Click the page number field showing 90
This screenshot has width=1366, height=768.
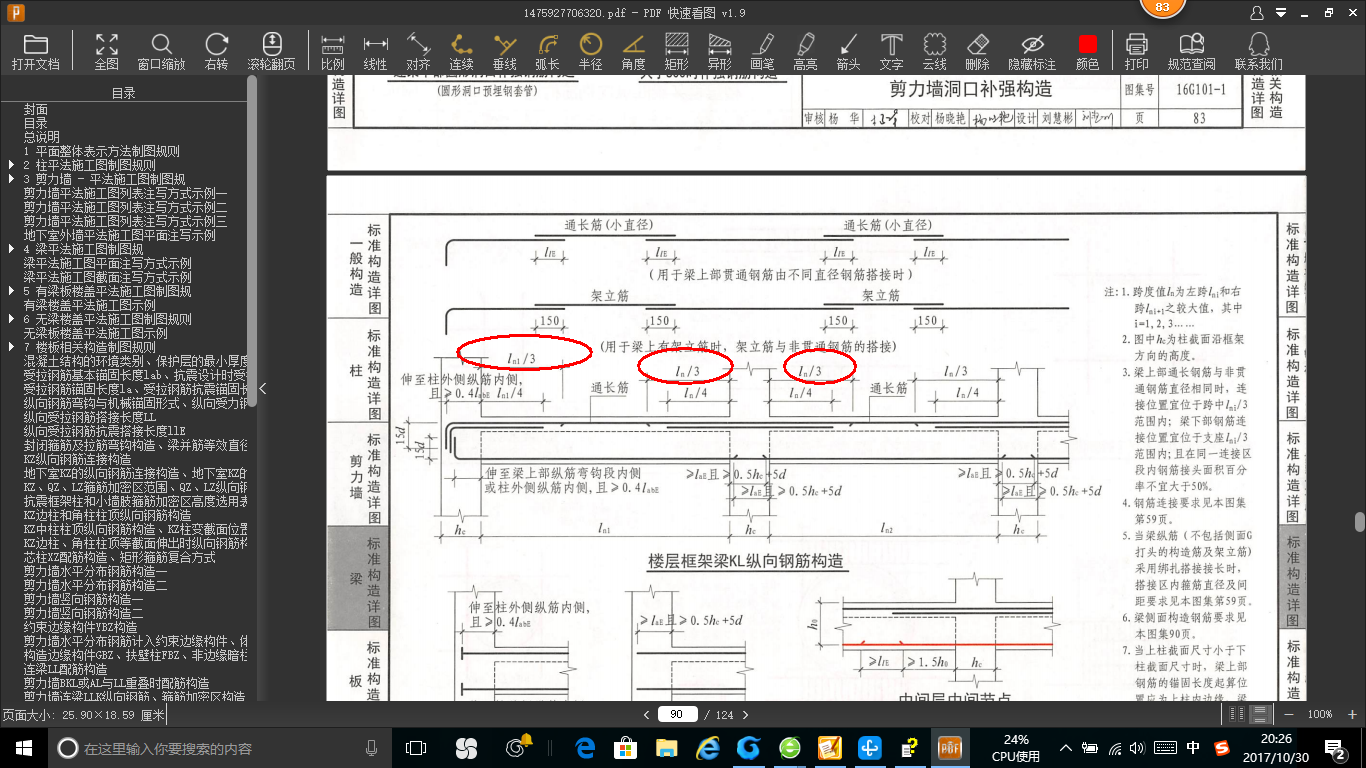click(x=677, y=714)
